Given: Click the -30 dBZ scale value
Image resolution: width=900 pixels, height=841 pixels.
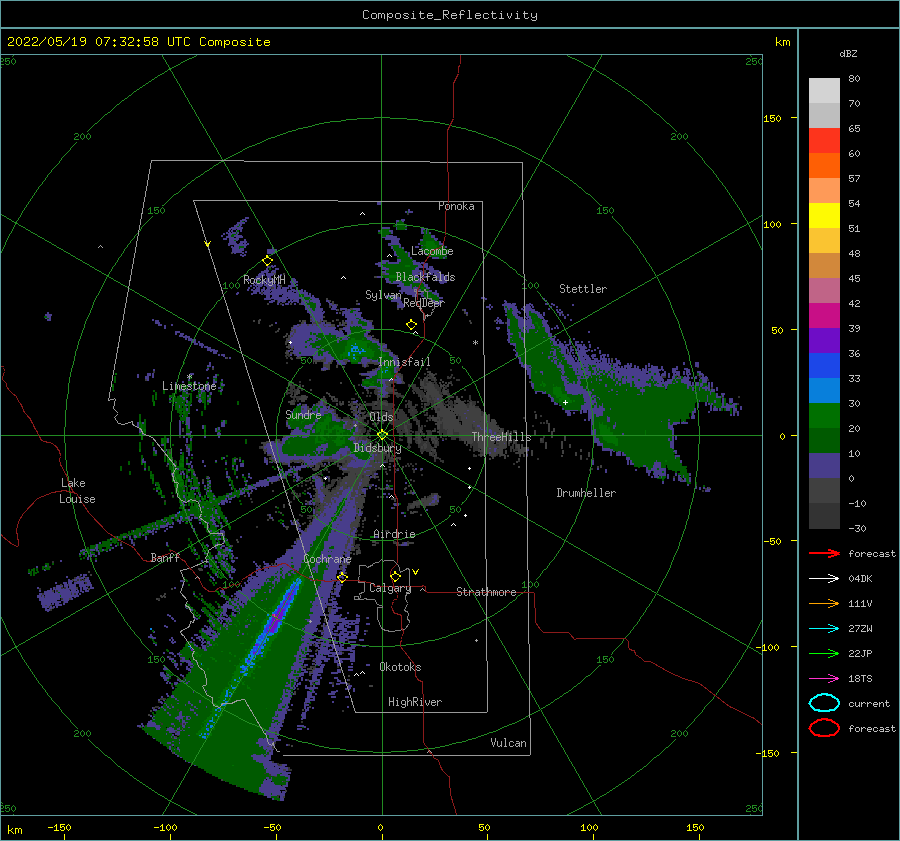Looking at the screenshot, I should point(857,528).
